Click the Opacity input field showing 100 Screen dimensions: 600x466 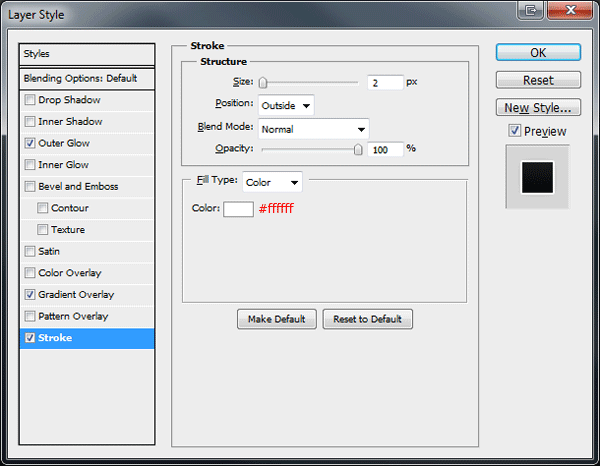point(385,150)
